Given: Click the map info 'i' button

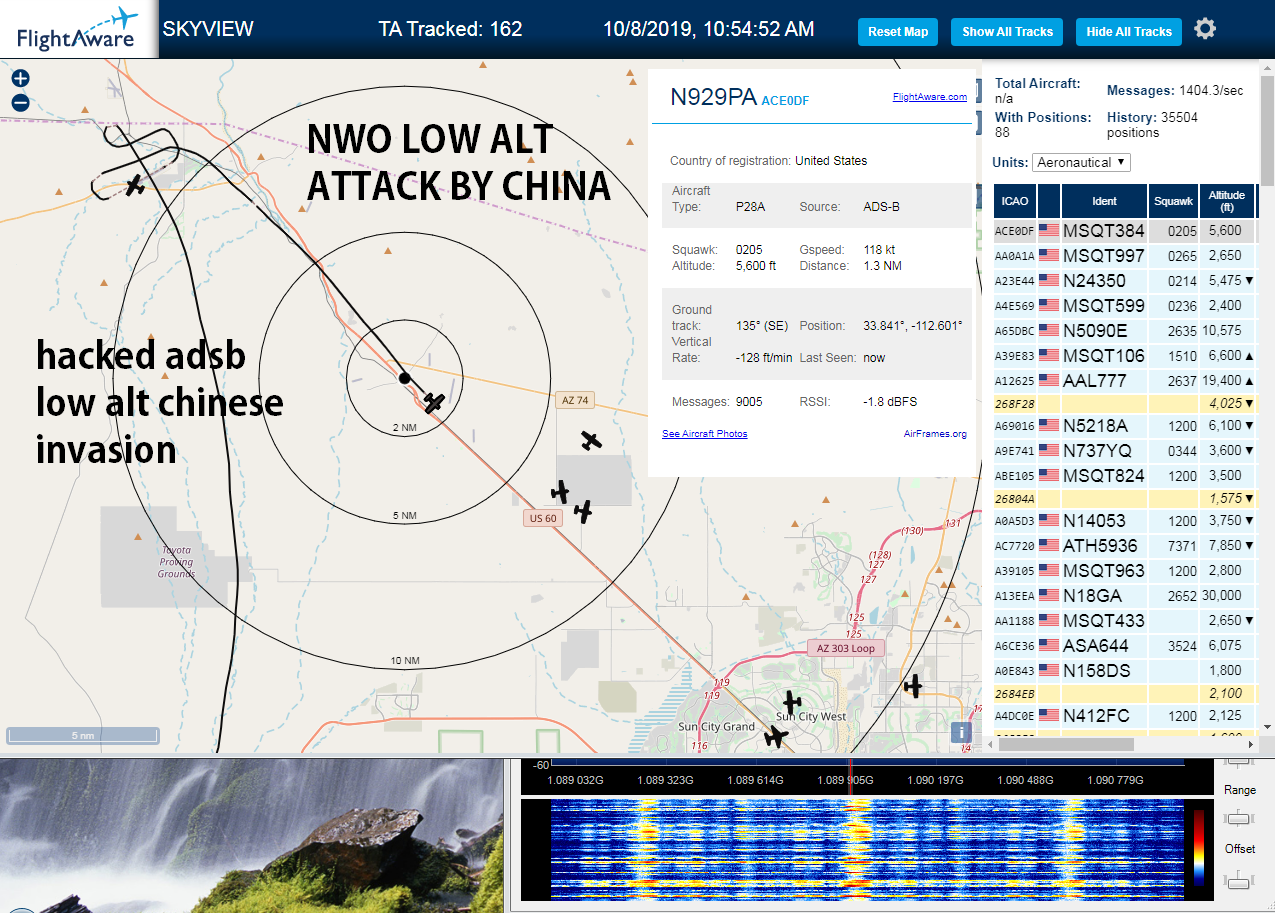Looking at the screenshot, I should pos(959,731).
